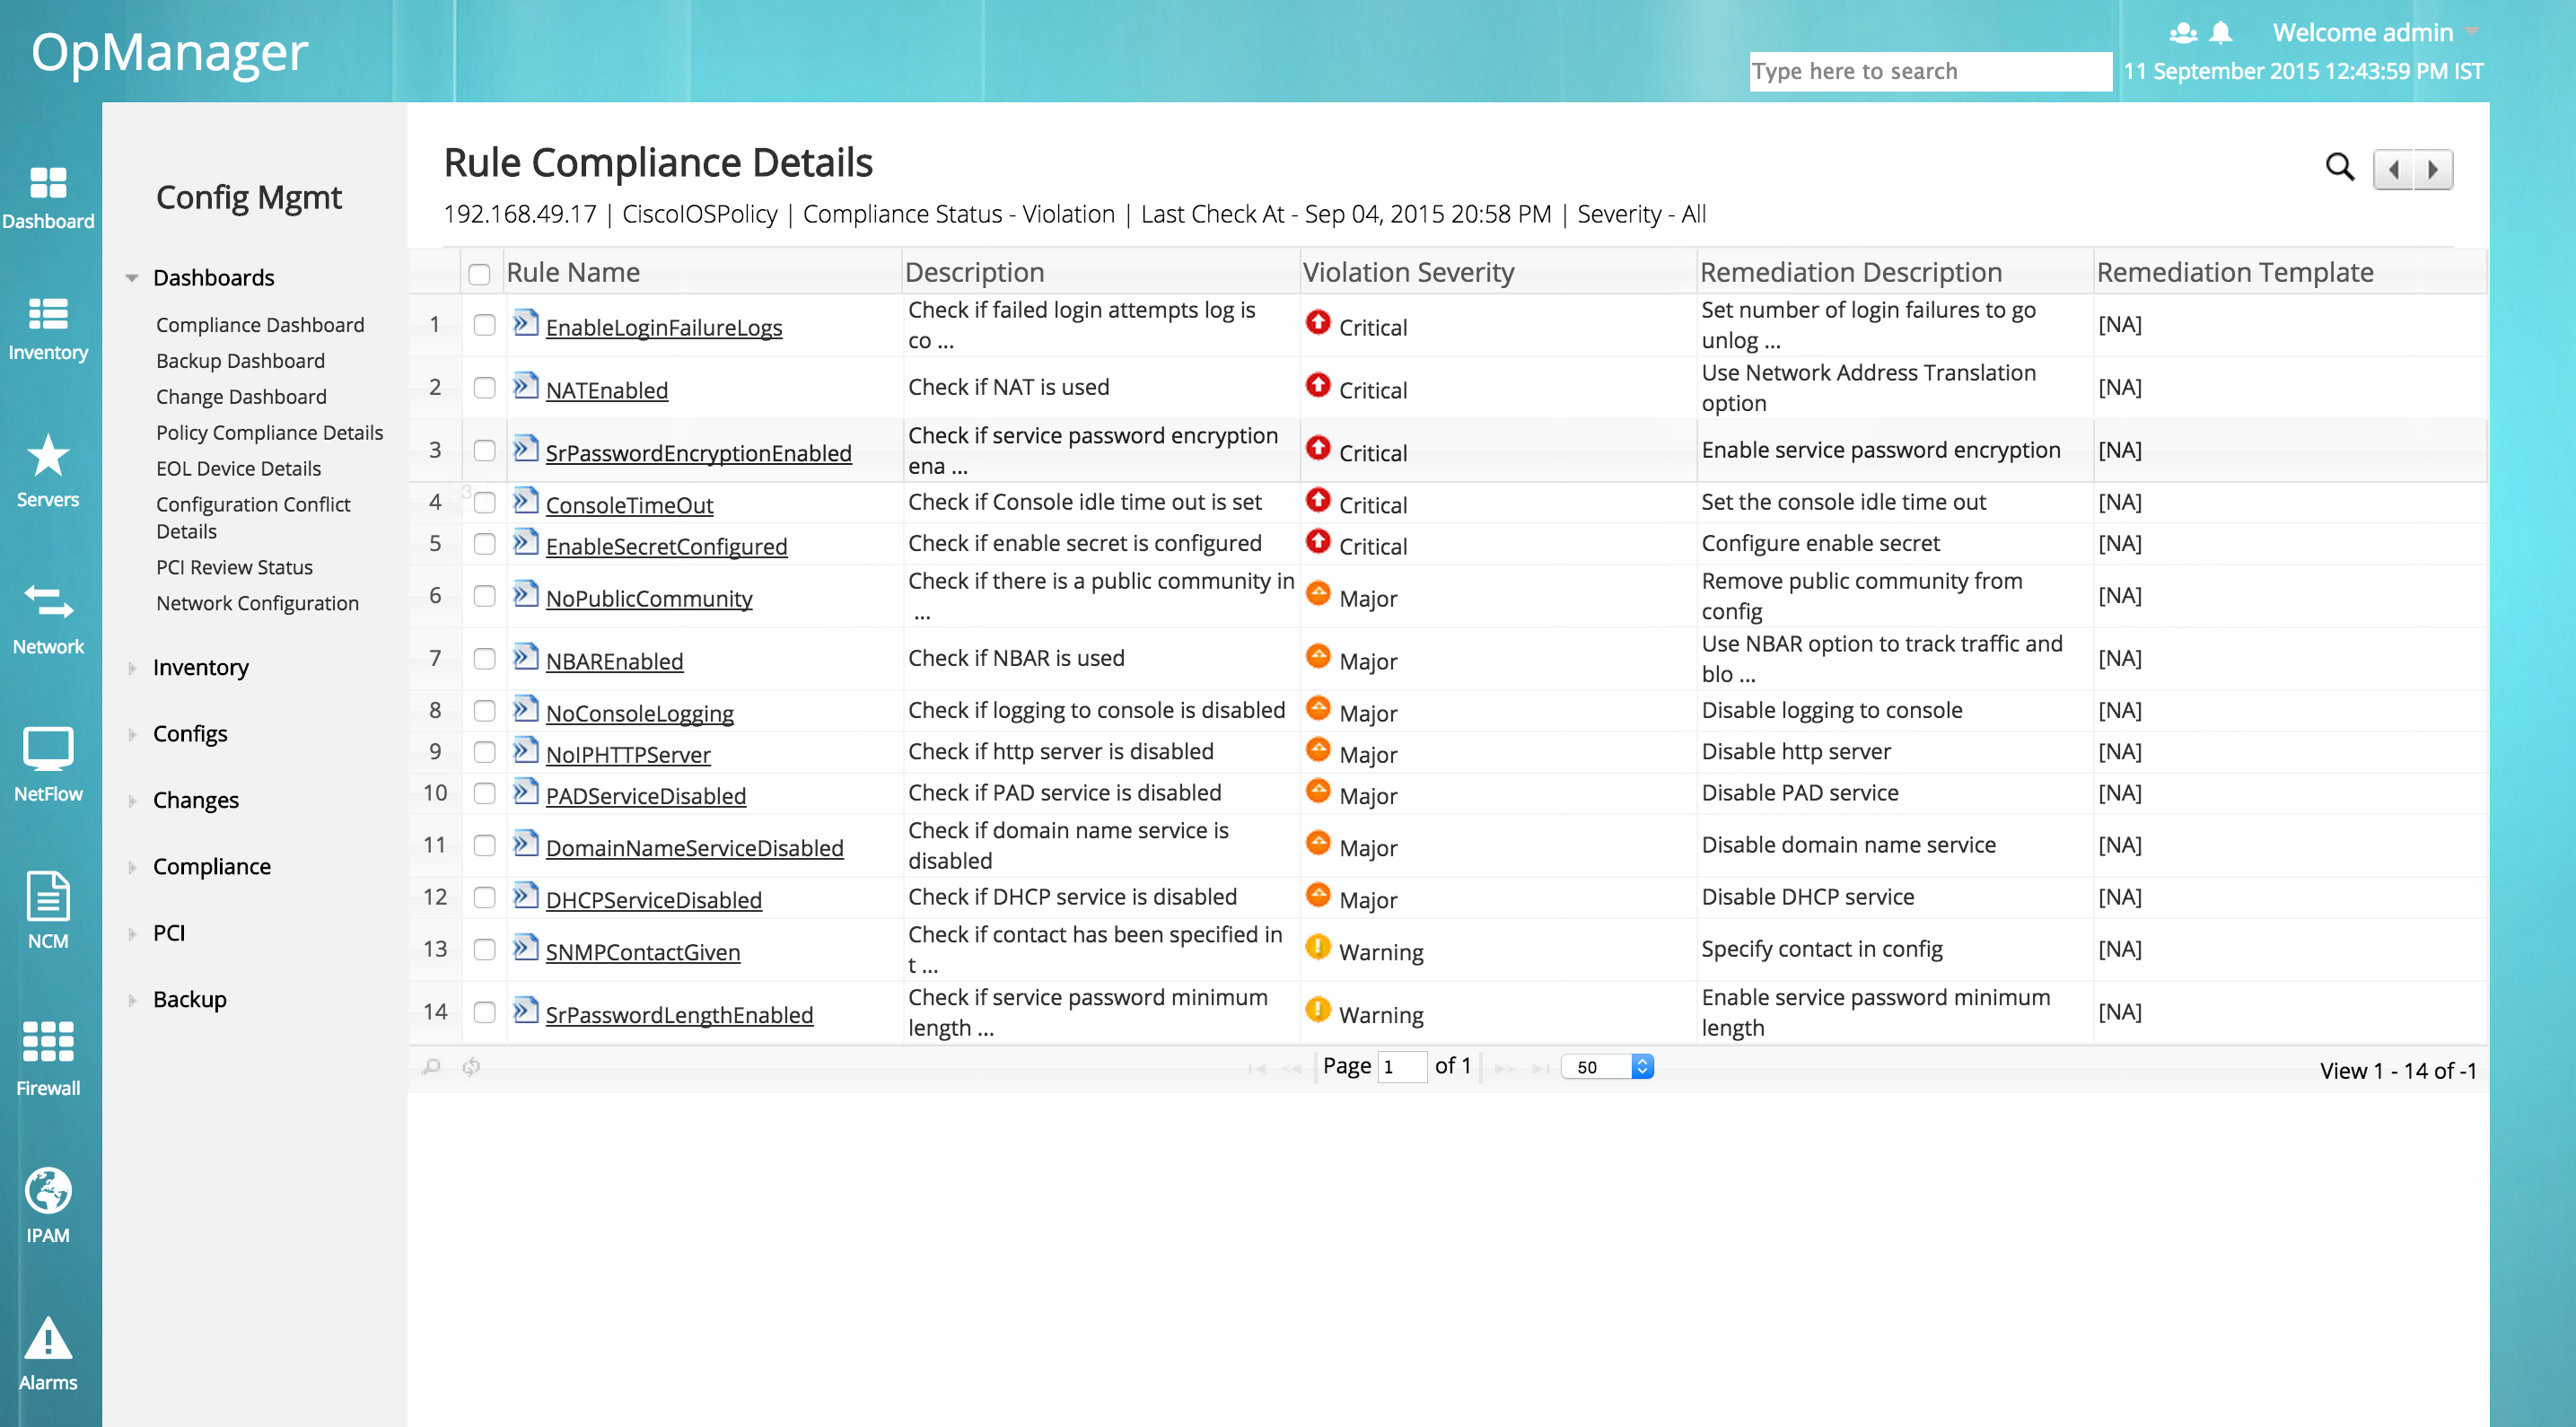Open Compliance Dashboard menu item

[x=260, y=325]
